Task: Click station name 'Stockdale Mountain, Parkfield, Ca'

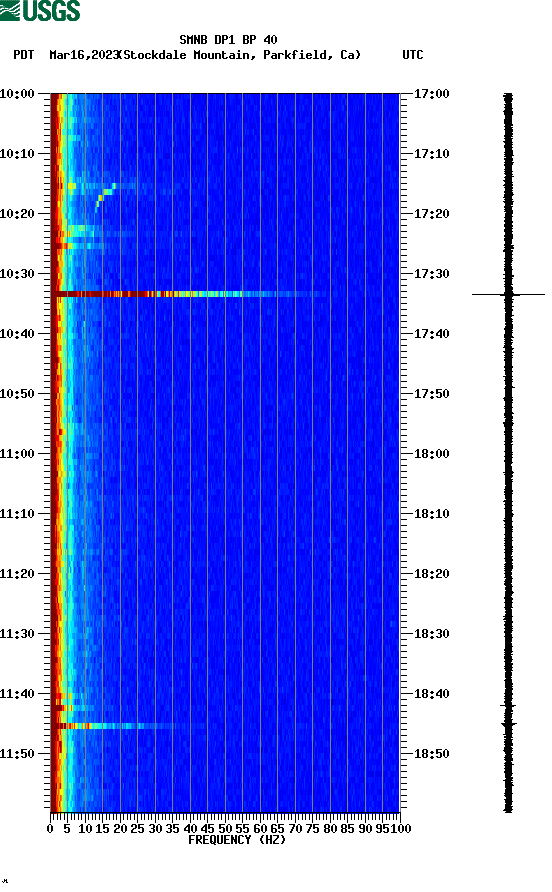Action: [242, 55]
